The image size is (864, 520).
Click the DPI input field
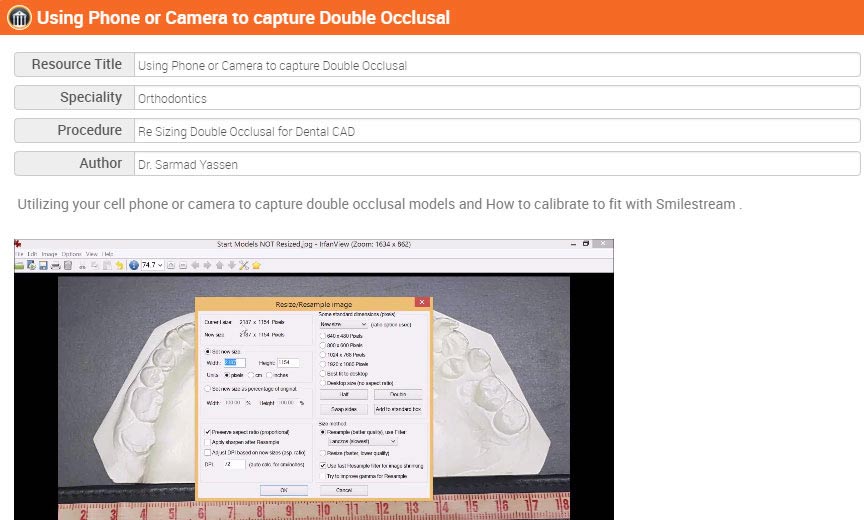234,464
